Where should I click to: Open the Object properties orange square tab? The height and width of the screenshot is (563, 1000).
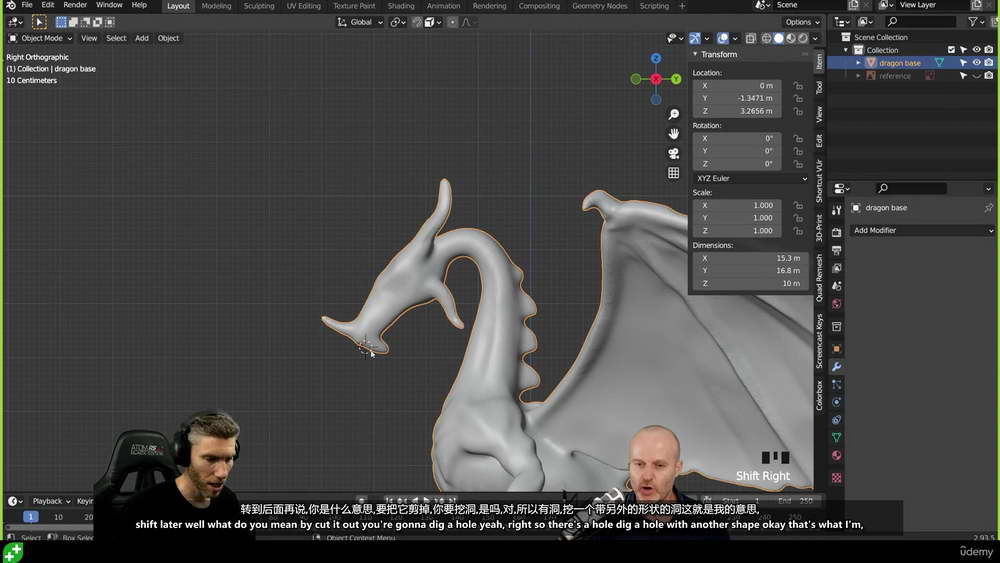pos(837,349)
